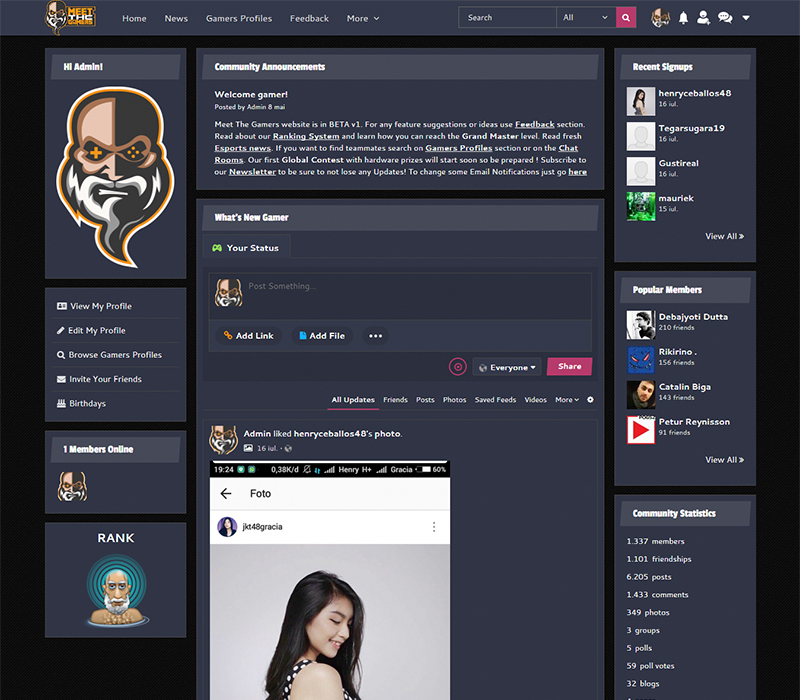This screenshot has height=700, width=800.
Task: Click the feed settings gear icon
Action: point(590,400)
